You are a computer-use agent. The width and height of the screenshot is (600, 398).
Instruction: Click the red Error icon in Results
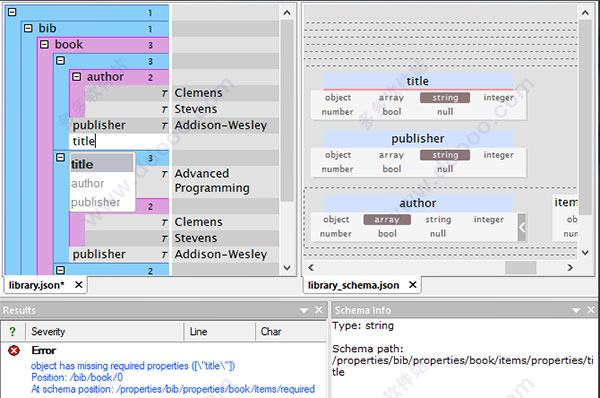point(14,350)
